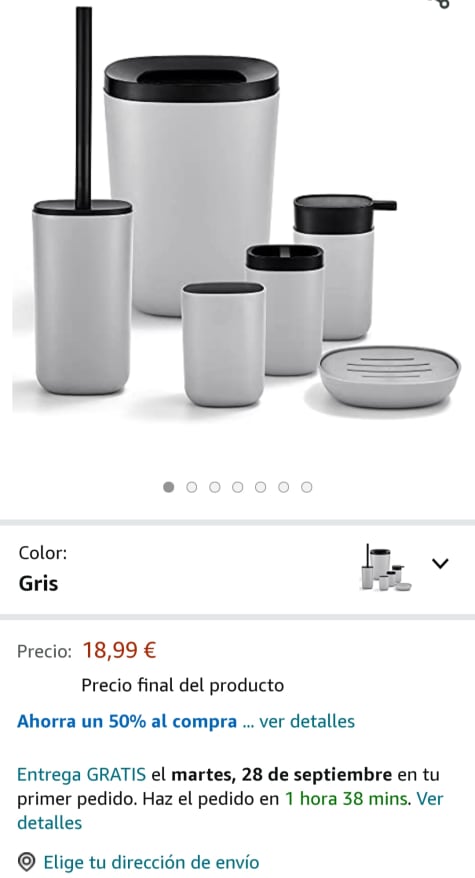475x878 pixels.
Task: Open the Color: Gris selector
Action: (238, 569)
